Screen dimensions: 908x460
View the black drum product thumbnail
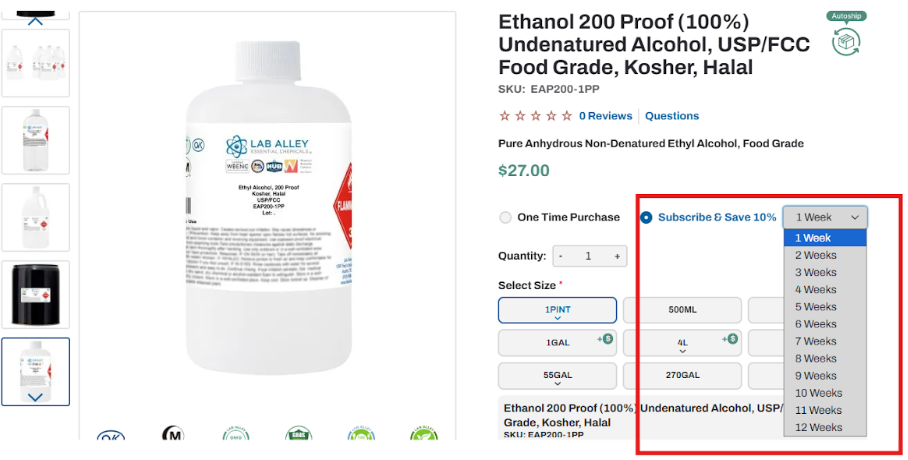tap(36, 294)
